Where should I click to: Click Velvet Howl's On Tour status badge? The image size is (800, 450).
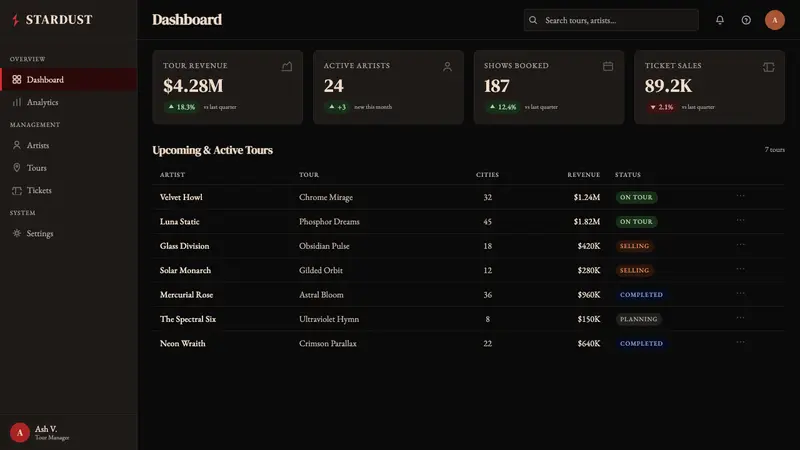coord(636,197)
